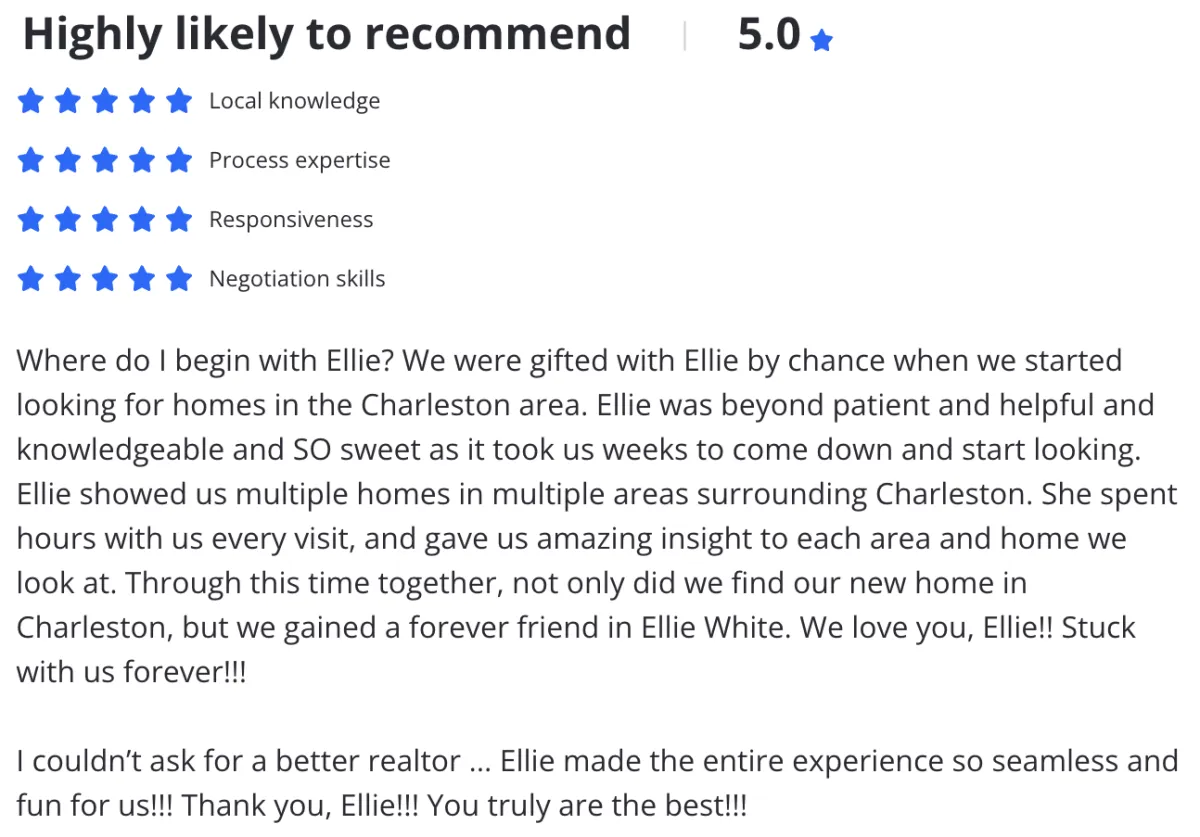Click the first star of Local knowledge
The height and width of the screenshot is (837, 1200).
31,101
